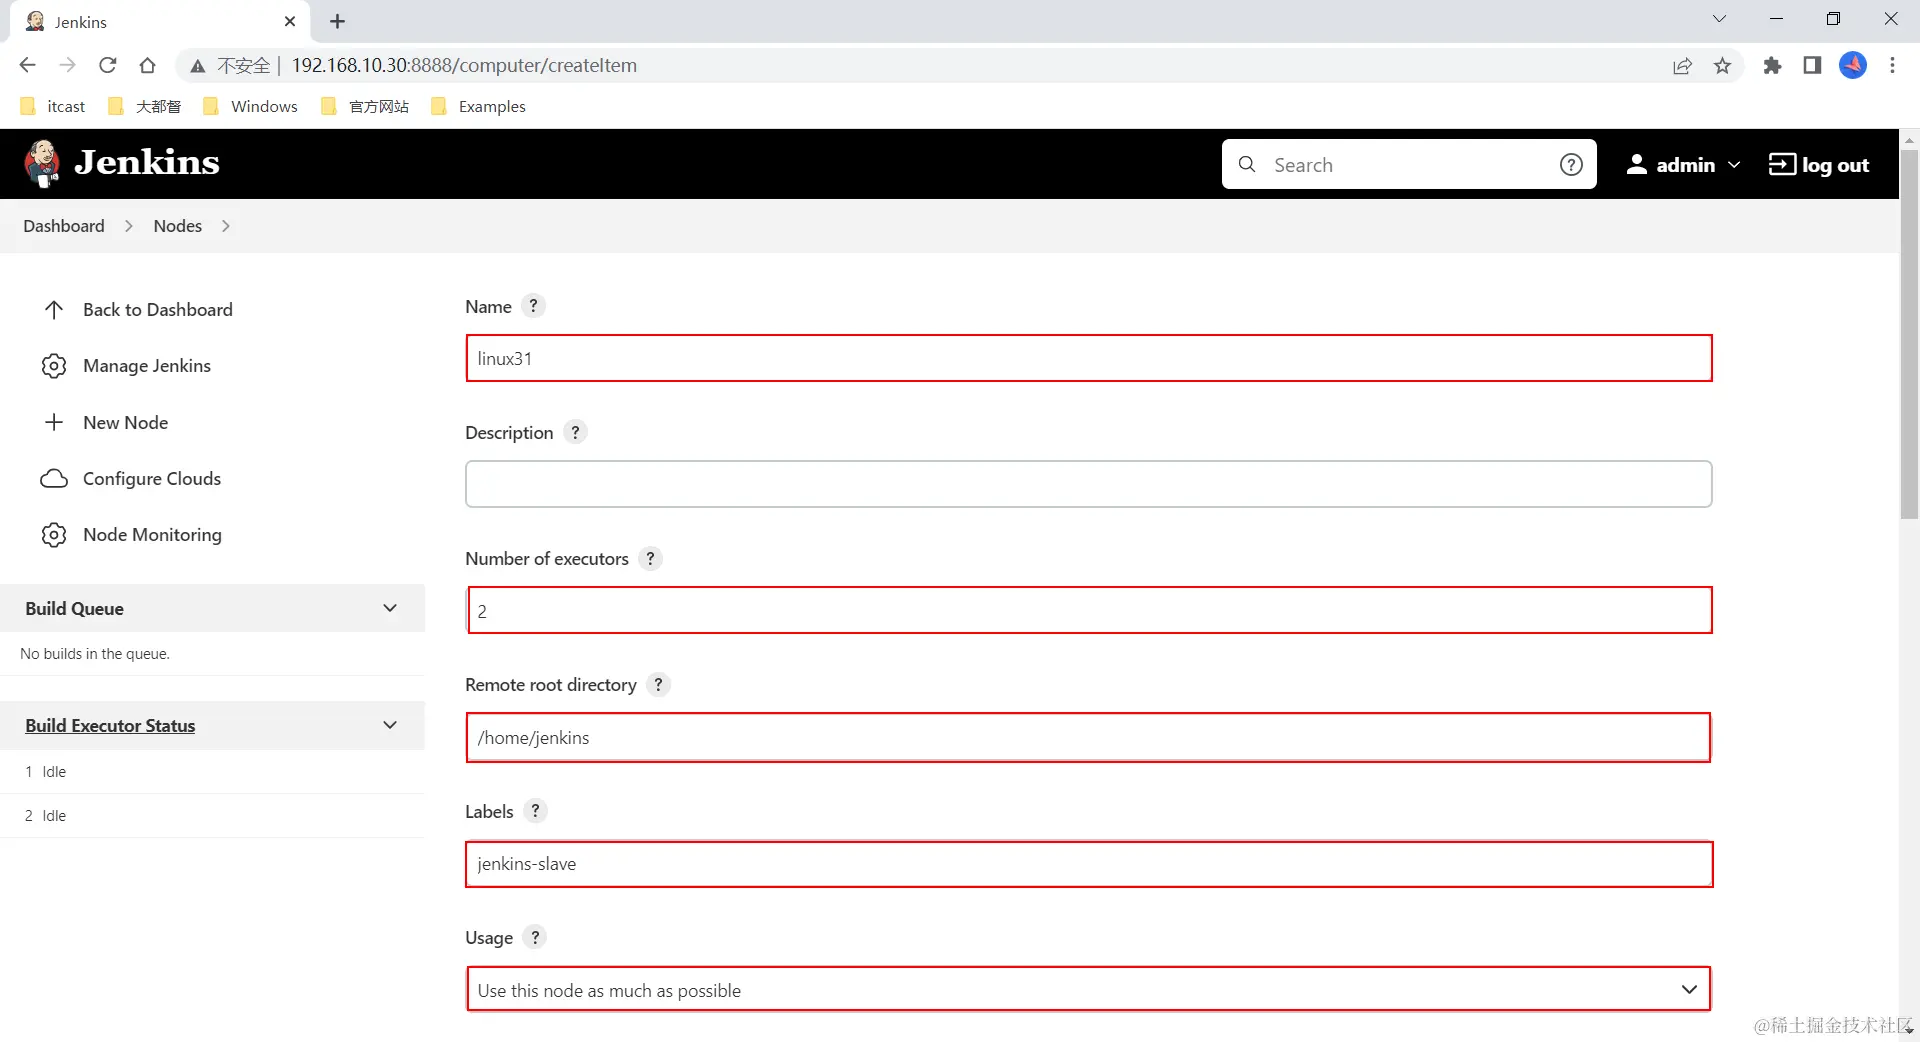Viewport: 1920px width, 1042px height.
Task: Open the admin user dropdown
Action: [x=1684, y=165]
